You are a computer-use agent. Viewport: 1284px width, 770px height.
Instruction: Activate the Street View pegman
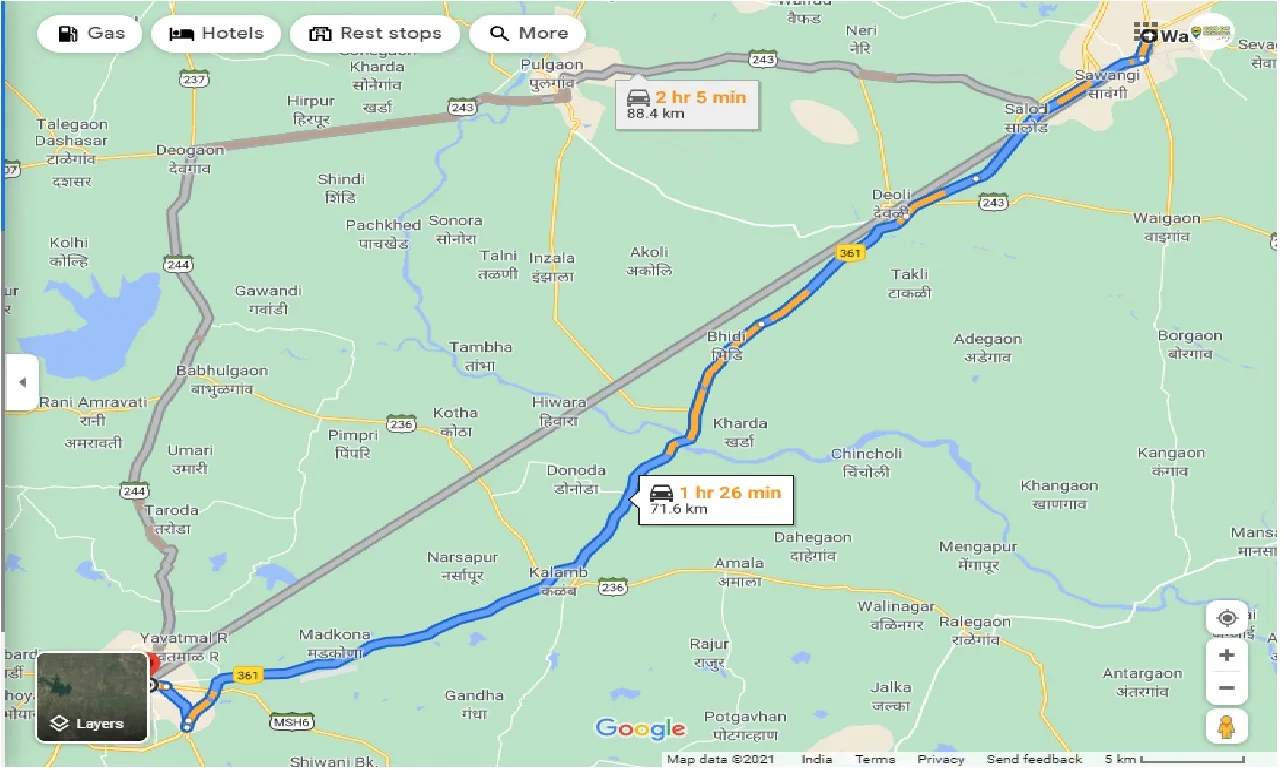point(1227,726)
